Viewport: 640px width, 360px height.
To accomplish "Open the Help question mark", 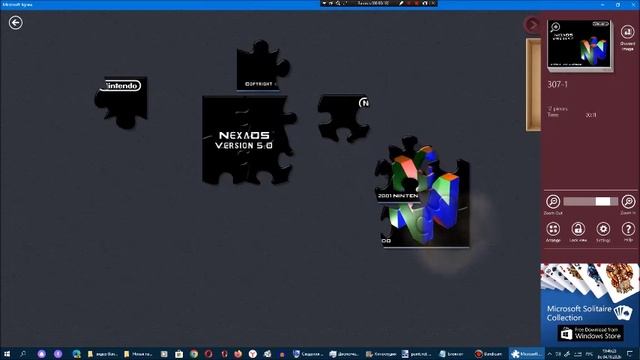I will click(x=628, y=229).
